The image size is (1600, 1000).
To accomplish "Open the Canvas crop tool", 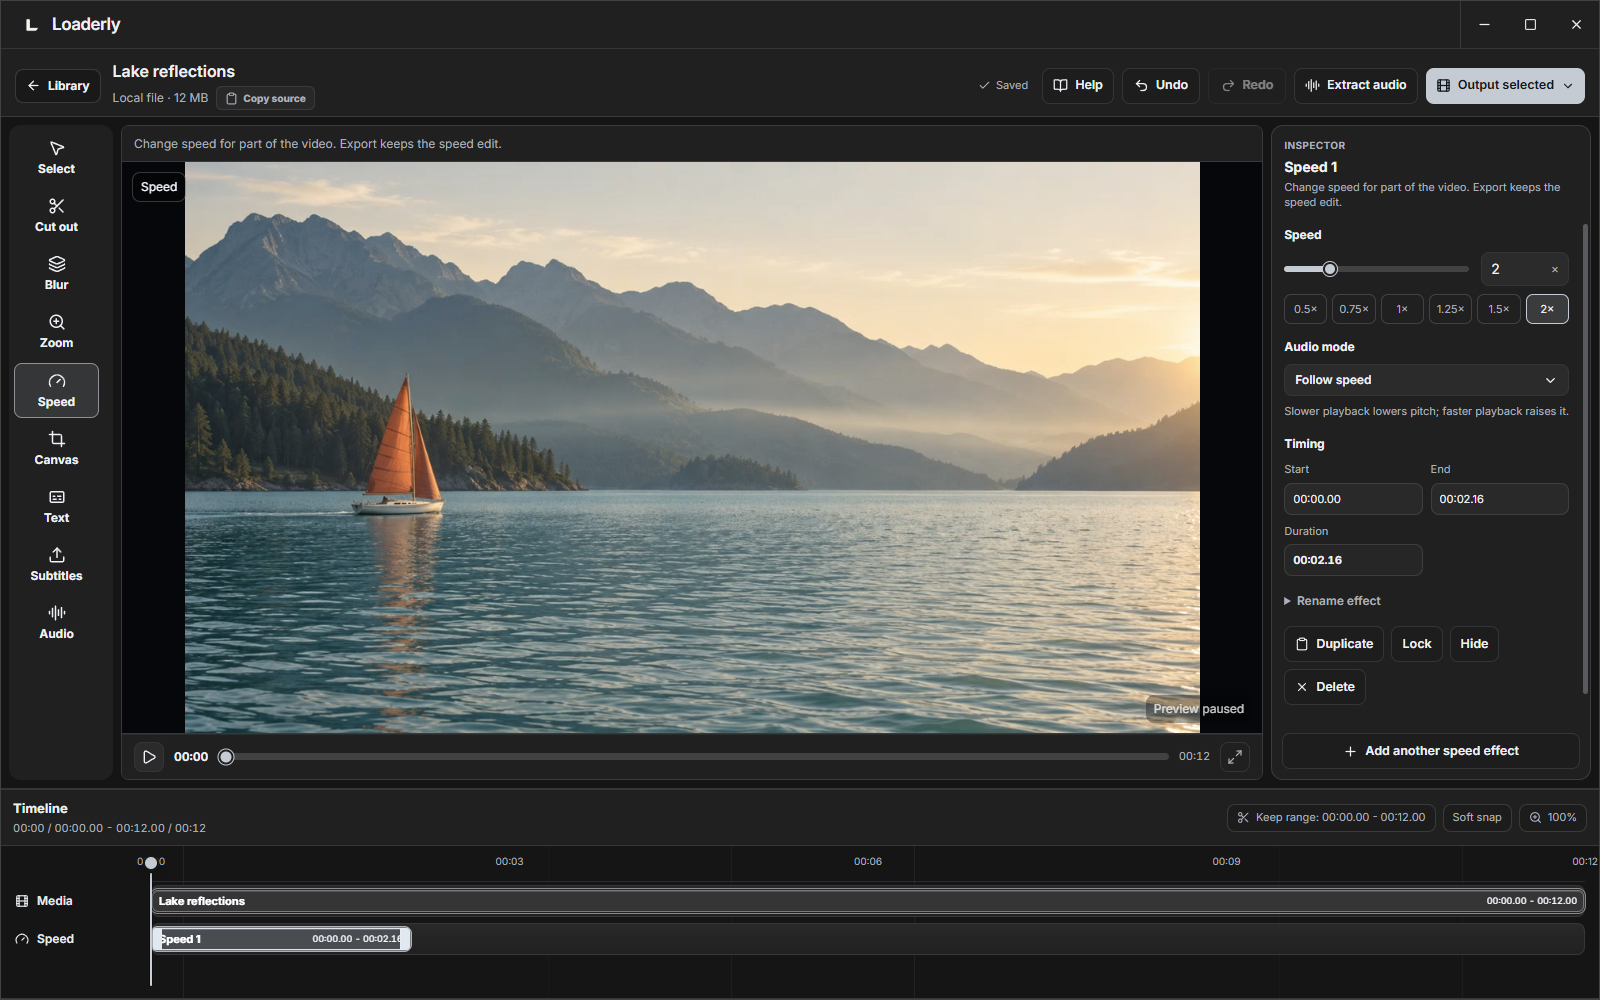I will pyautogui.click(x=56, y=448).
